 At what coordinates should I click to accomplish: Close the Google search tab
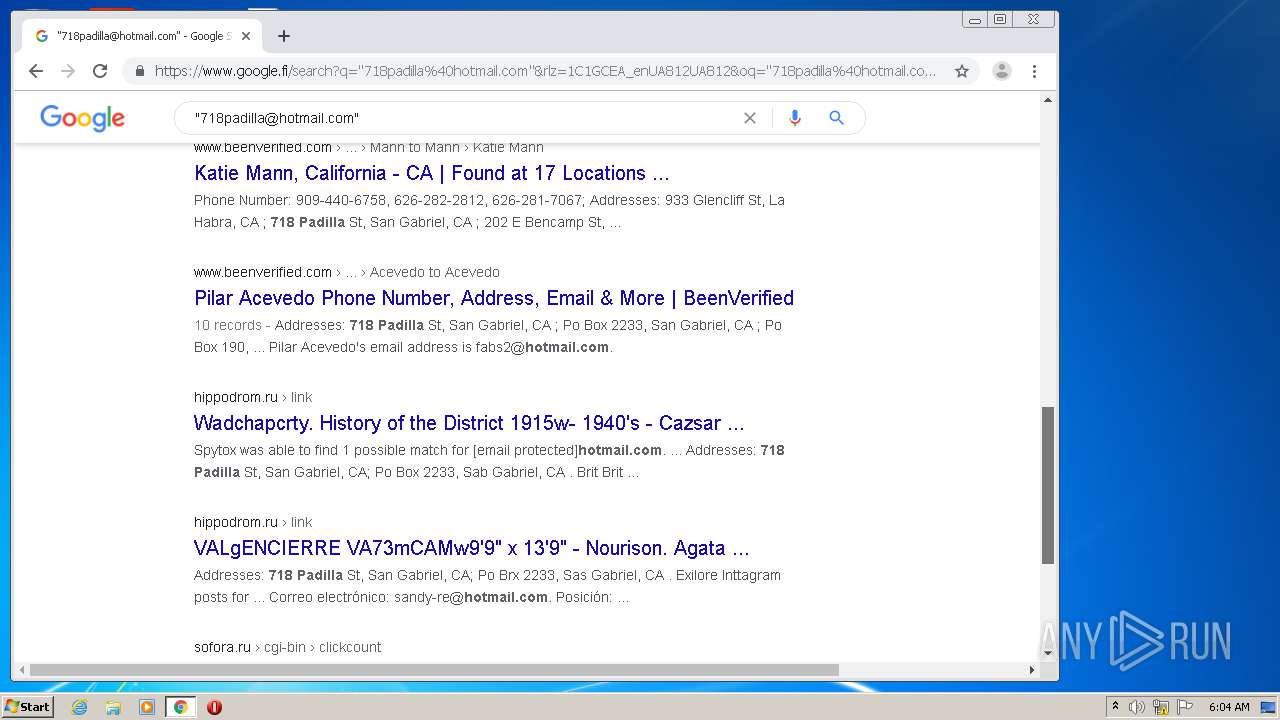[246, 36]
